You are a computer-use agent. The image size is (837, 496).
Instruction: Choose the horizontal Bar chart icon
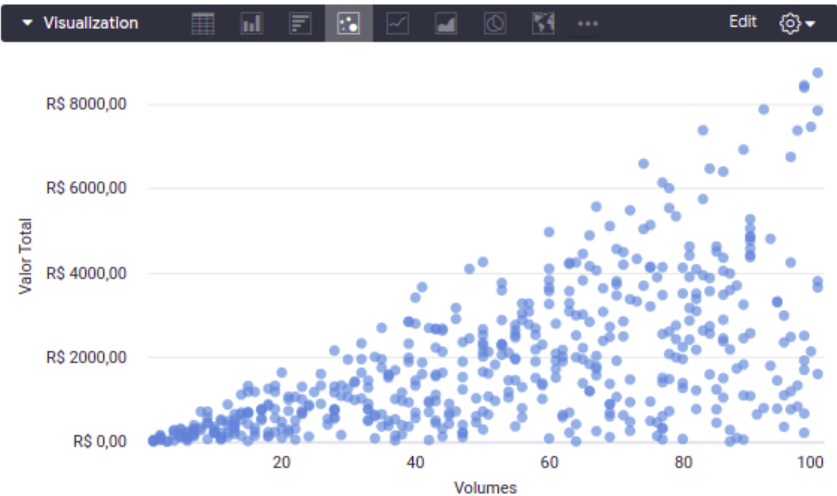pyautogui.click(x=300, y=23)
